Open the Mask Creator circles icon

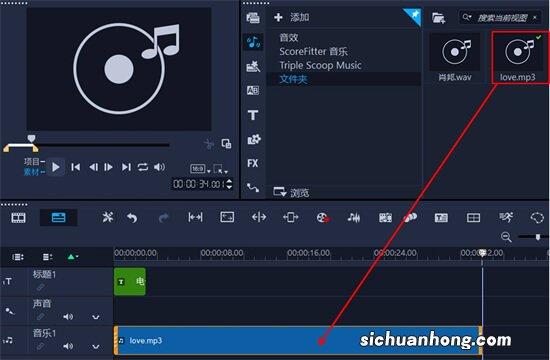[410, 218]
